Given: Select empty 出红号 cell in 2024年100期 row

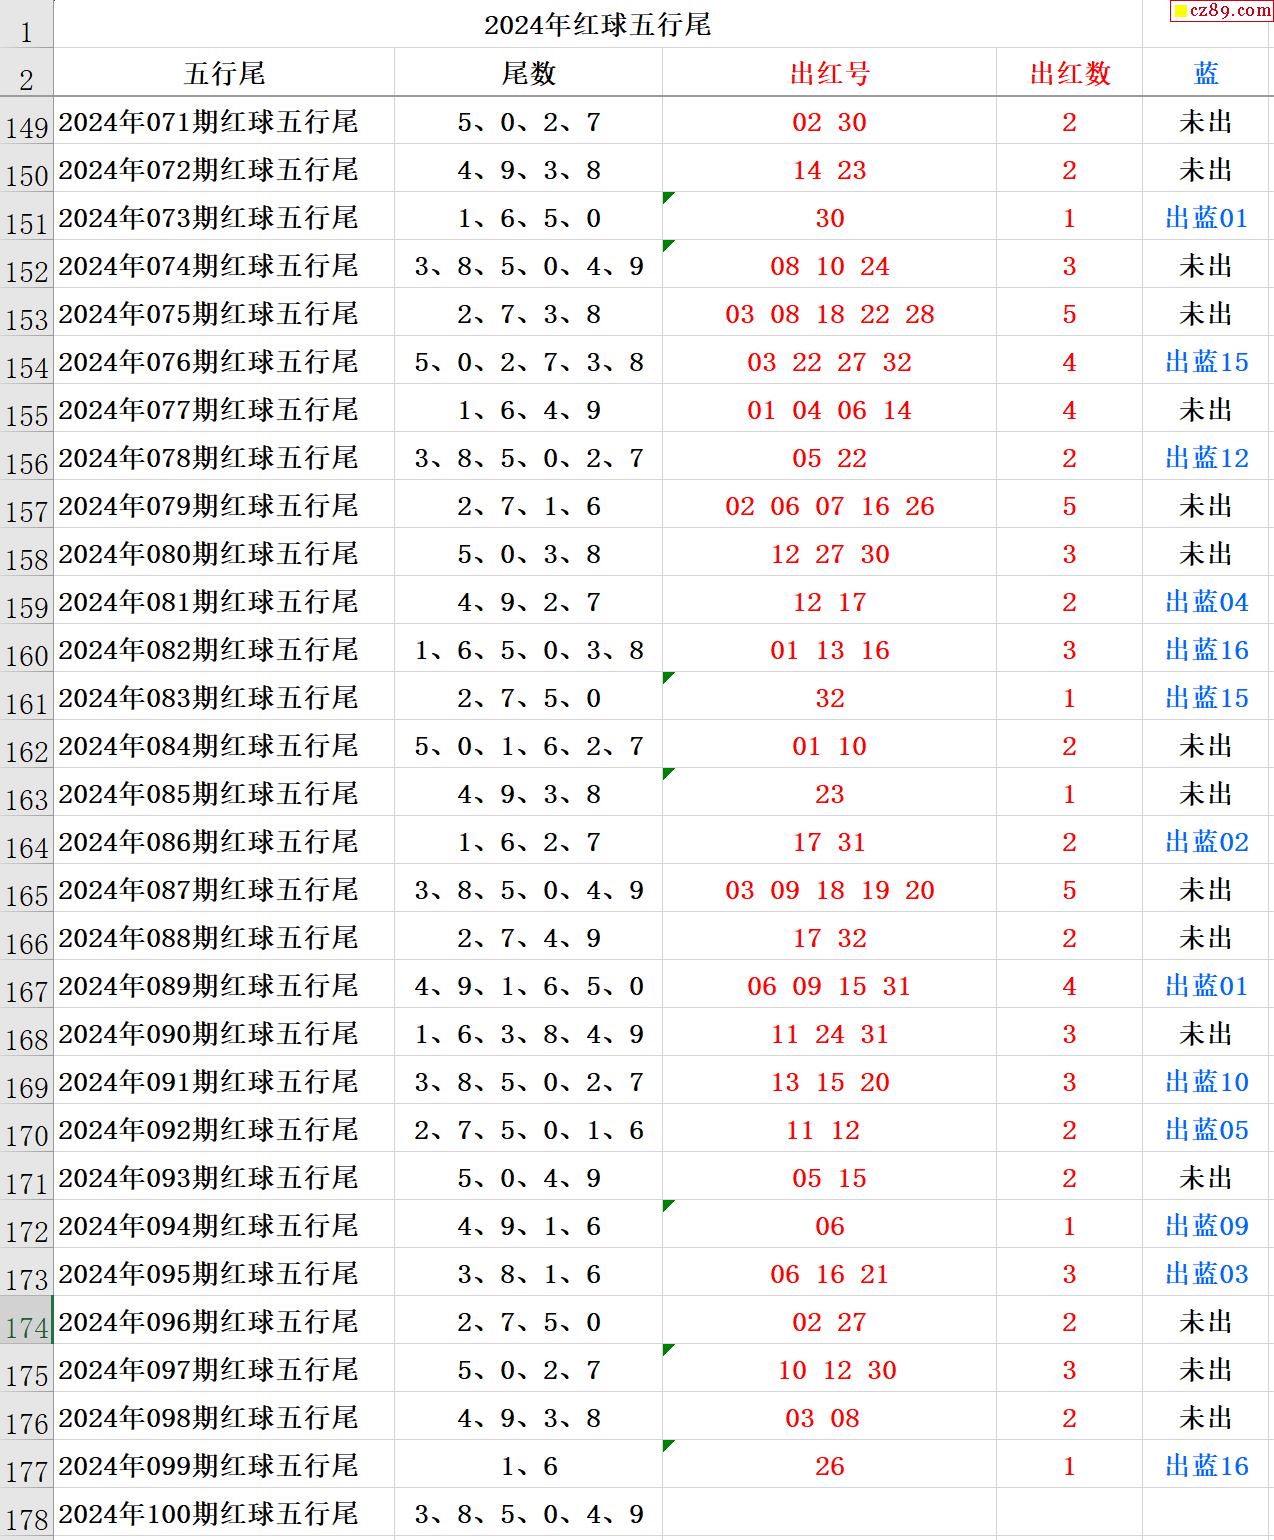Looking at the screenshot, I should [829, 1513].
